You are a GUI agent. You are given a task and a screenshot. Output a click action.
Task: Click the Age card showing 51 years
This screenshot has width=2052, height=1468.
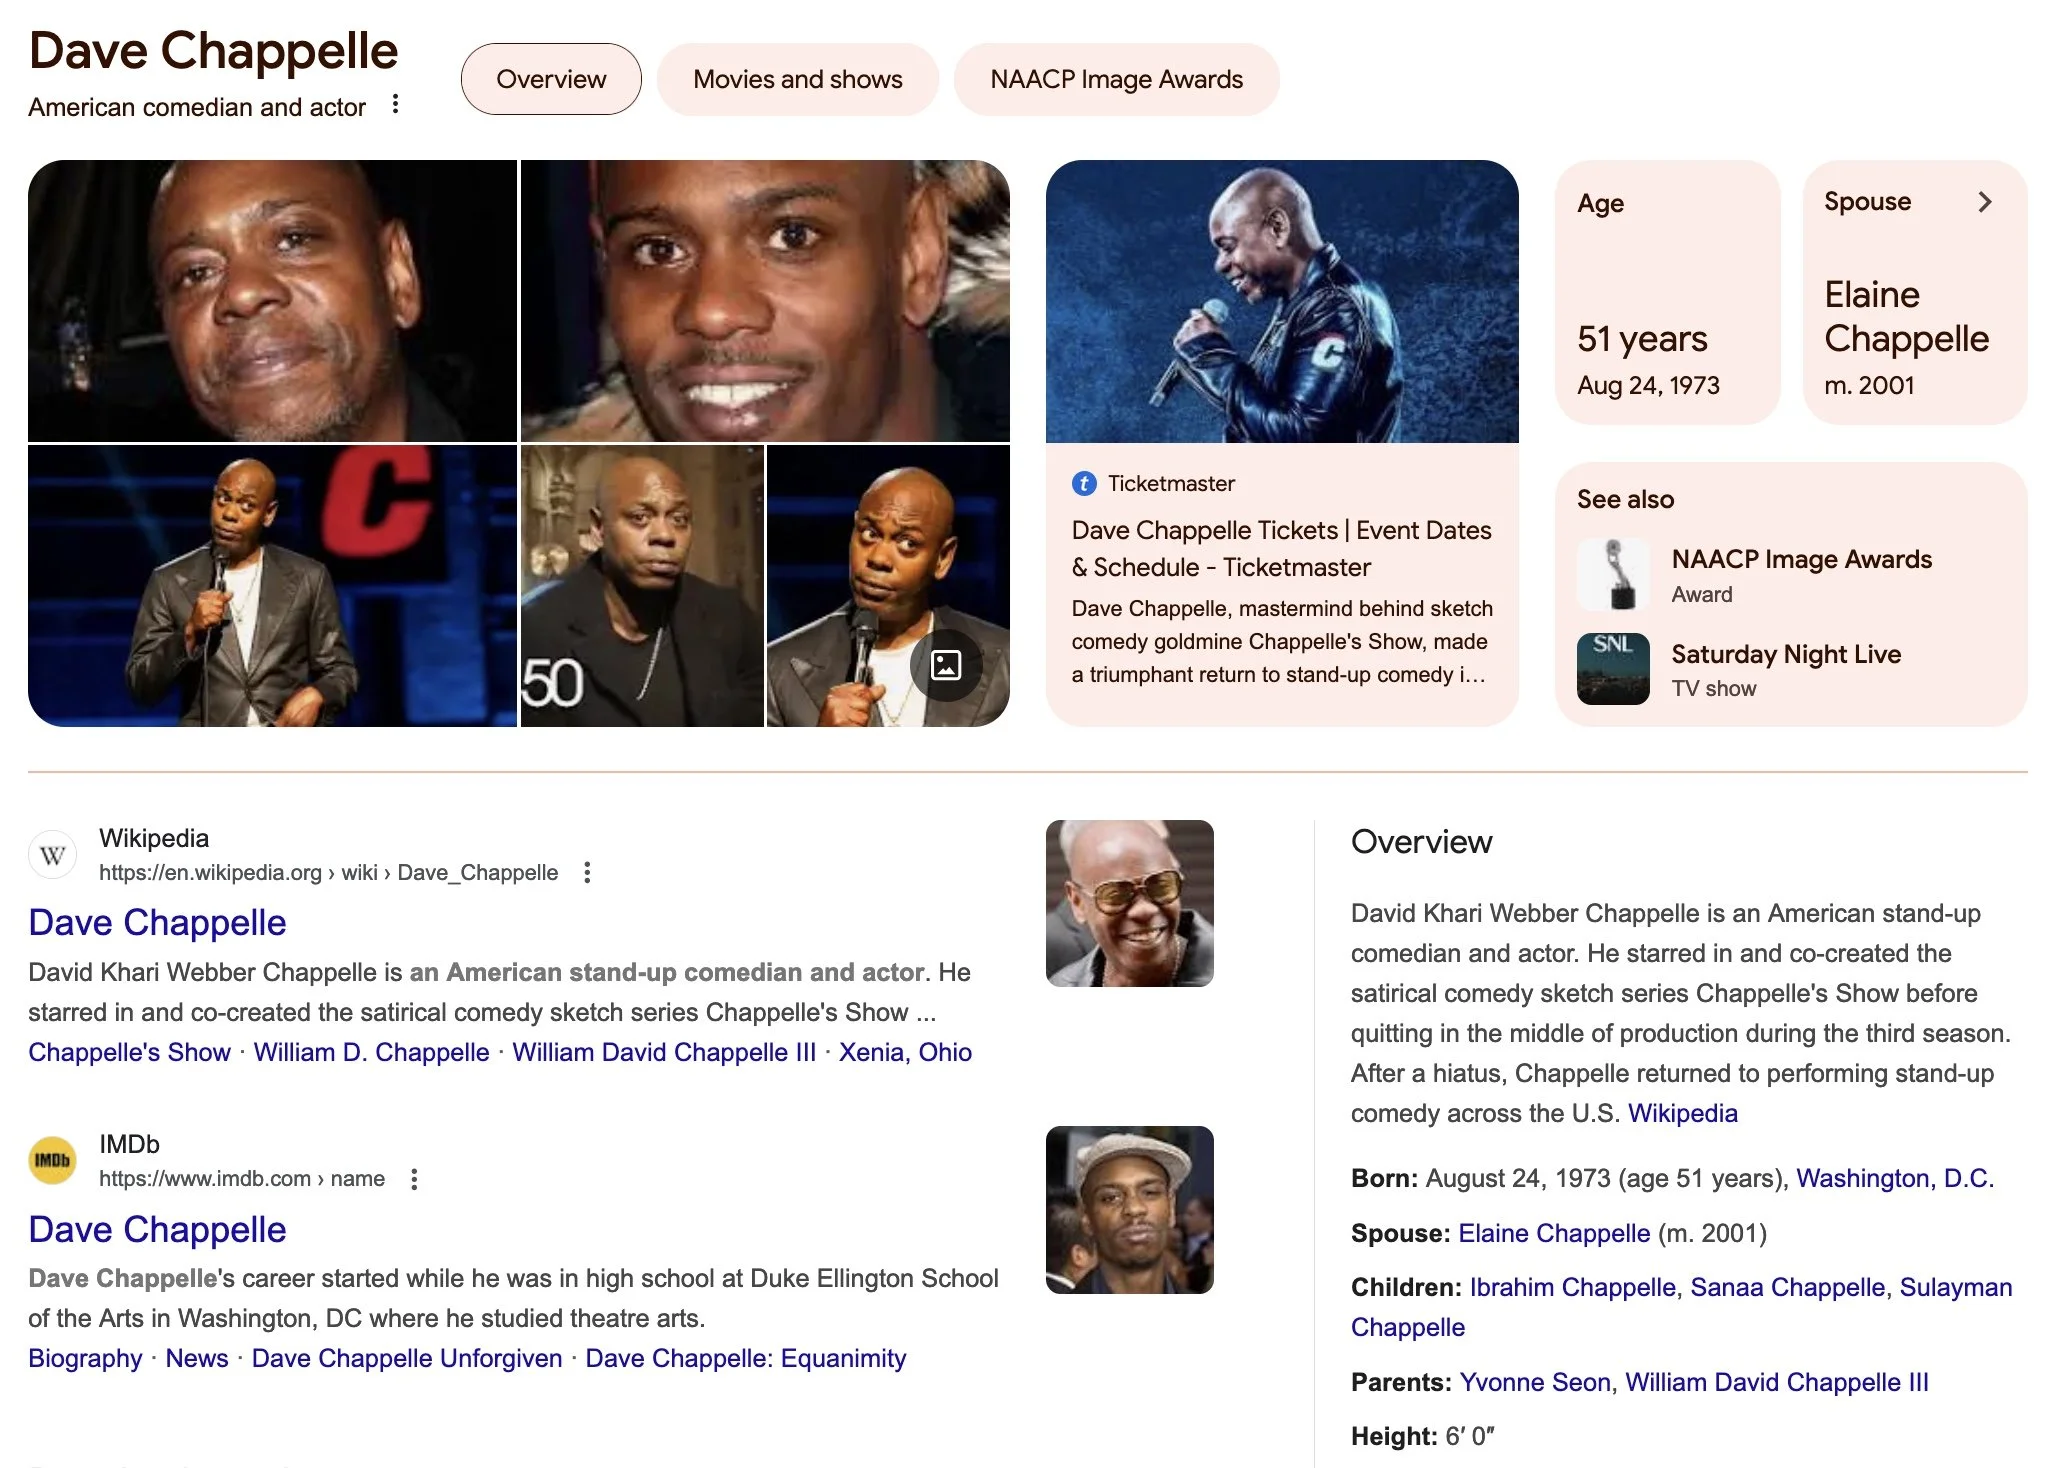(1667, 292)
